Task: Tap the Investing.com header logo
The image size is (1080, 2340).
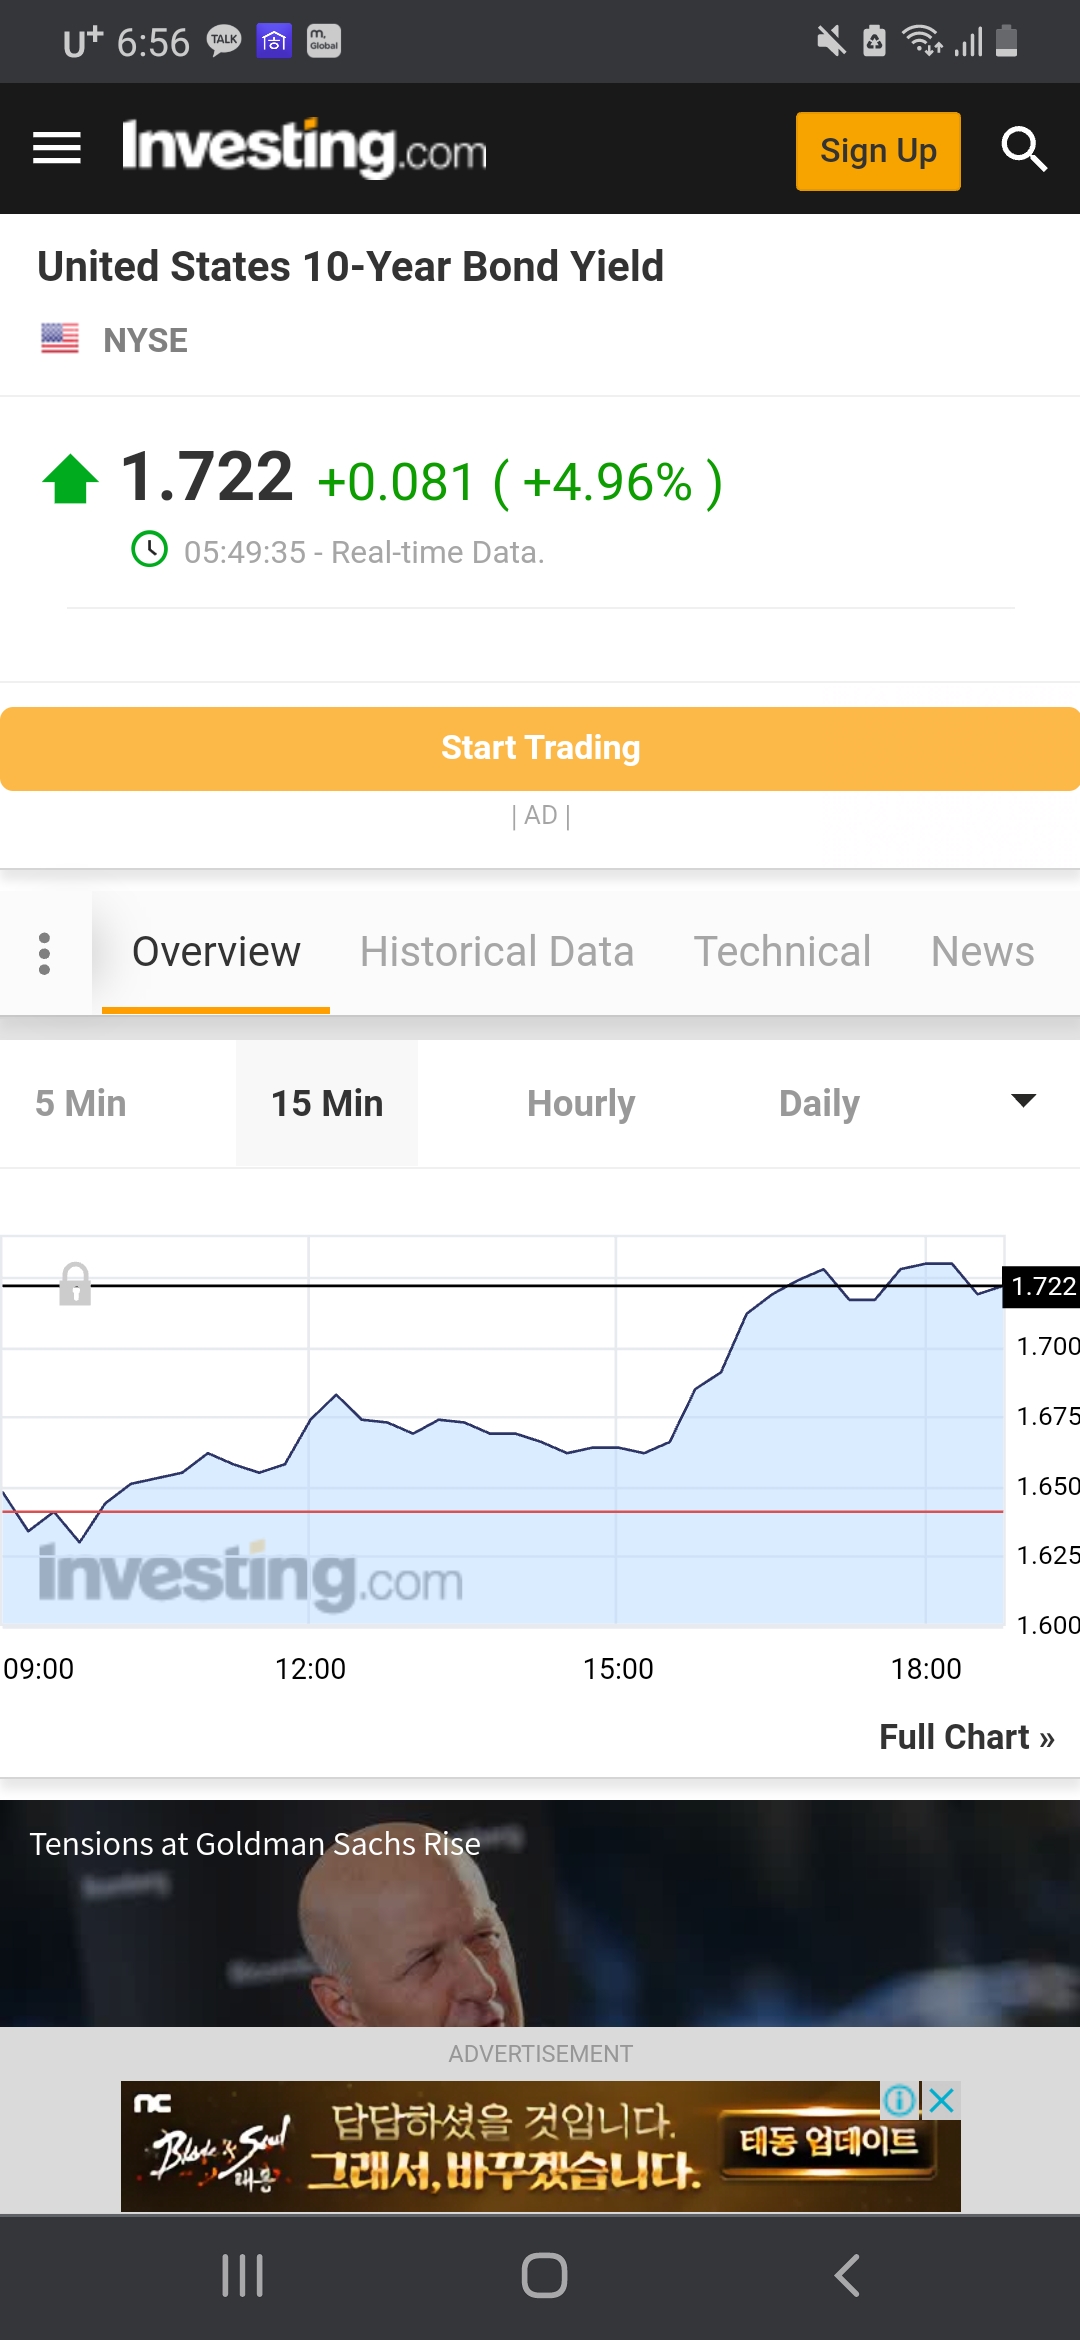Action: (304, 149)
